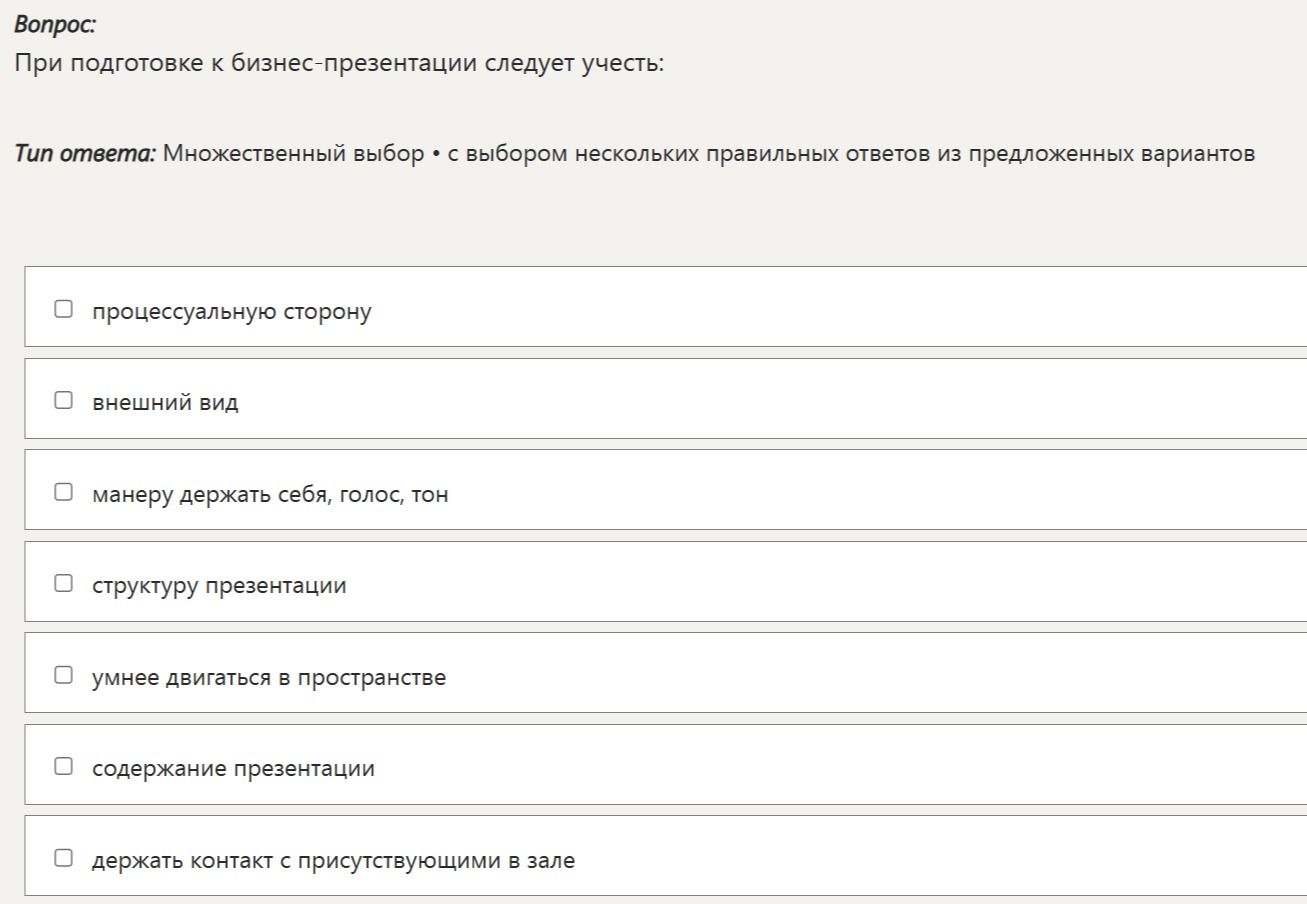Screen dimensions: 1307x904
Task: Click the 'манеру держать себя, голос, тон' label
Action: pyautogui.click(x=270, y=495)
